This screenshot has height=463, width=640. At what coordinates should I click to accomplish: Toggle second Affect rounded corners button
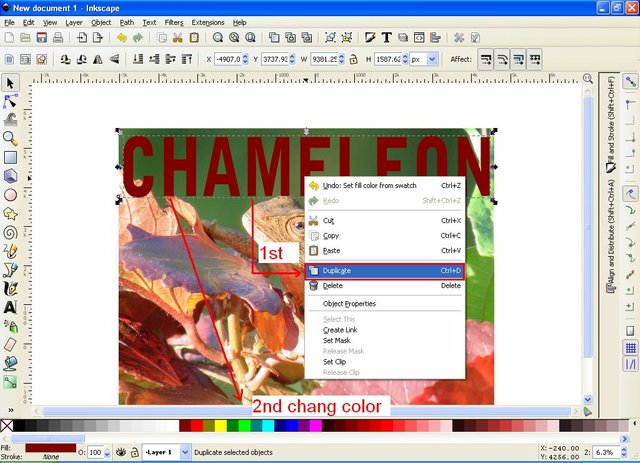502,60
